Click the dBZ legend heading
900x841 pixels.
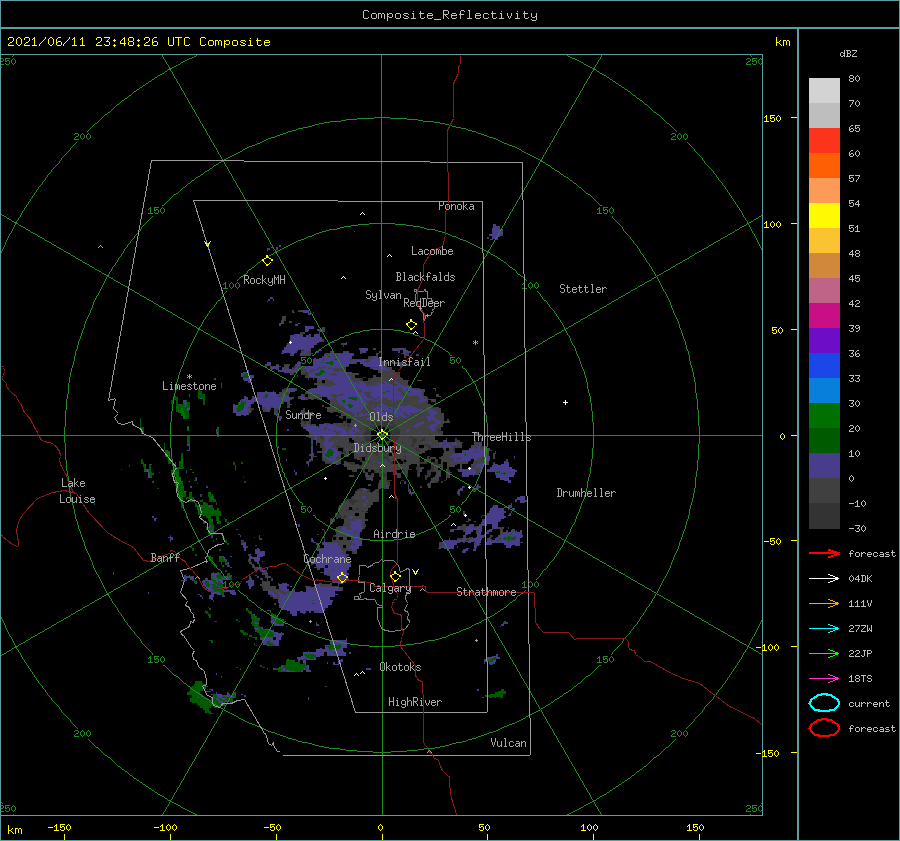pos(848,54)
